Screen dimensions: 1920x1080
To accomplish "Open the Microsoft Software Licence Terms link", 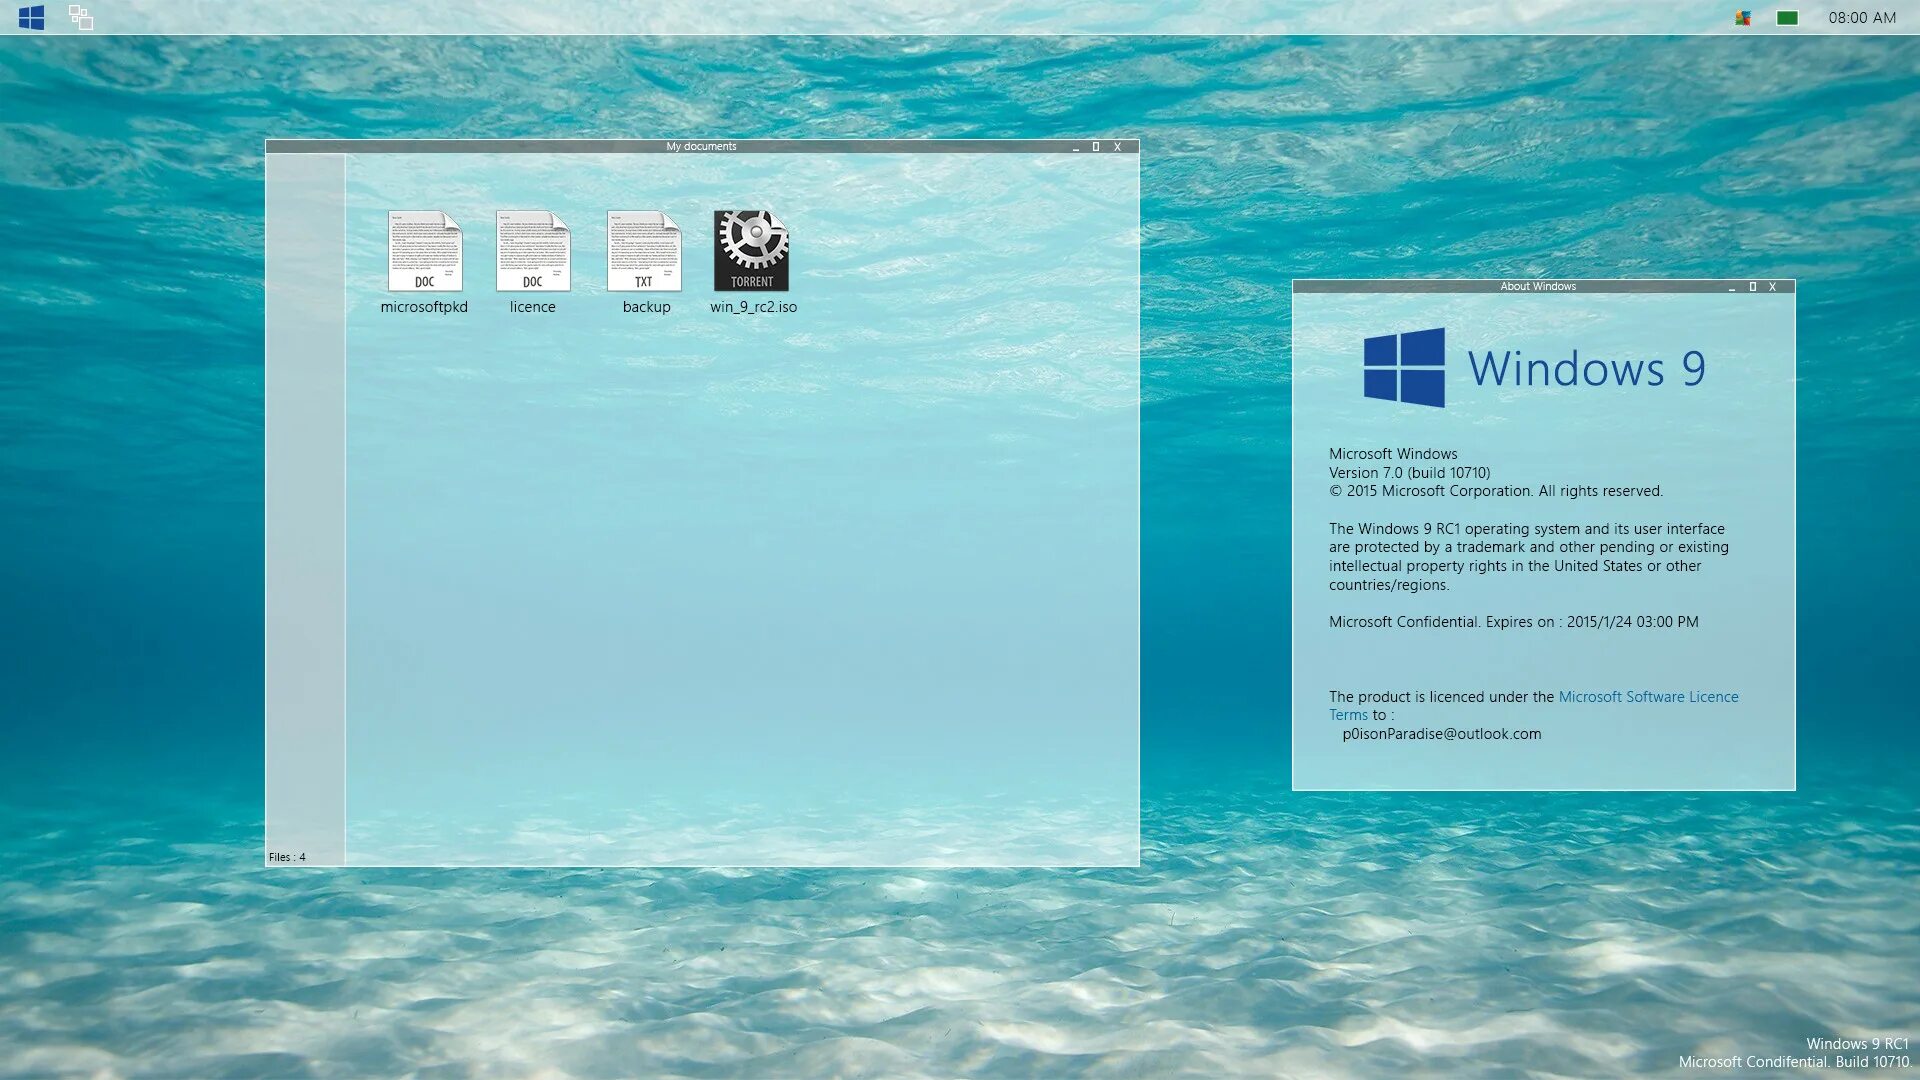I will click(x=1648, y=697).
